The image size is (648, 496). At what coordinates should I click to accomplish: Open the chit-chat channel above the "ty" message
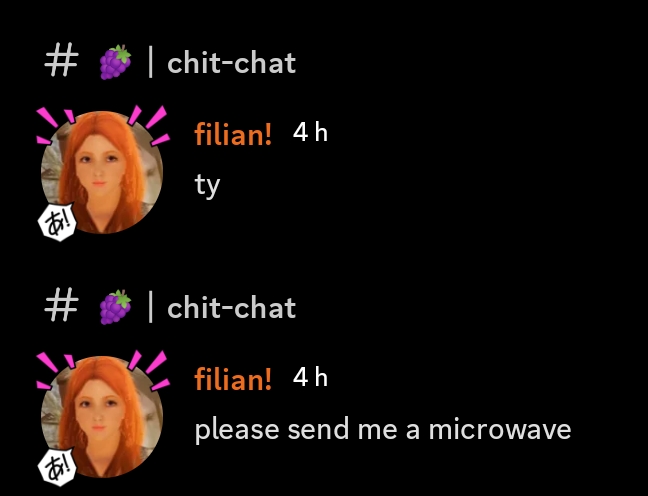tap(231, 63)
